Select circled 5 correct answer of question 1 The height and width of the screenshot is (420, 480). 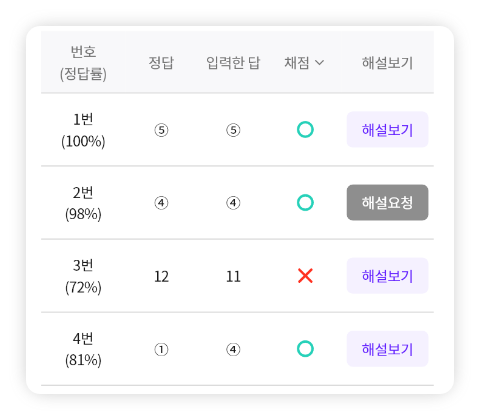161,130
